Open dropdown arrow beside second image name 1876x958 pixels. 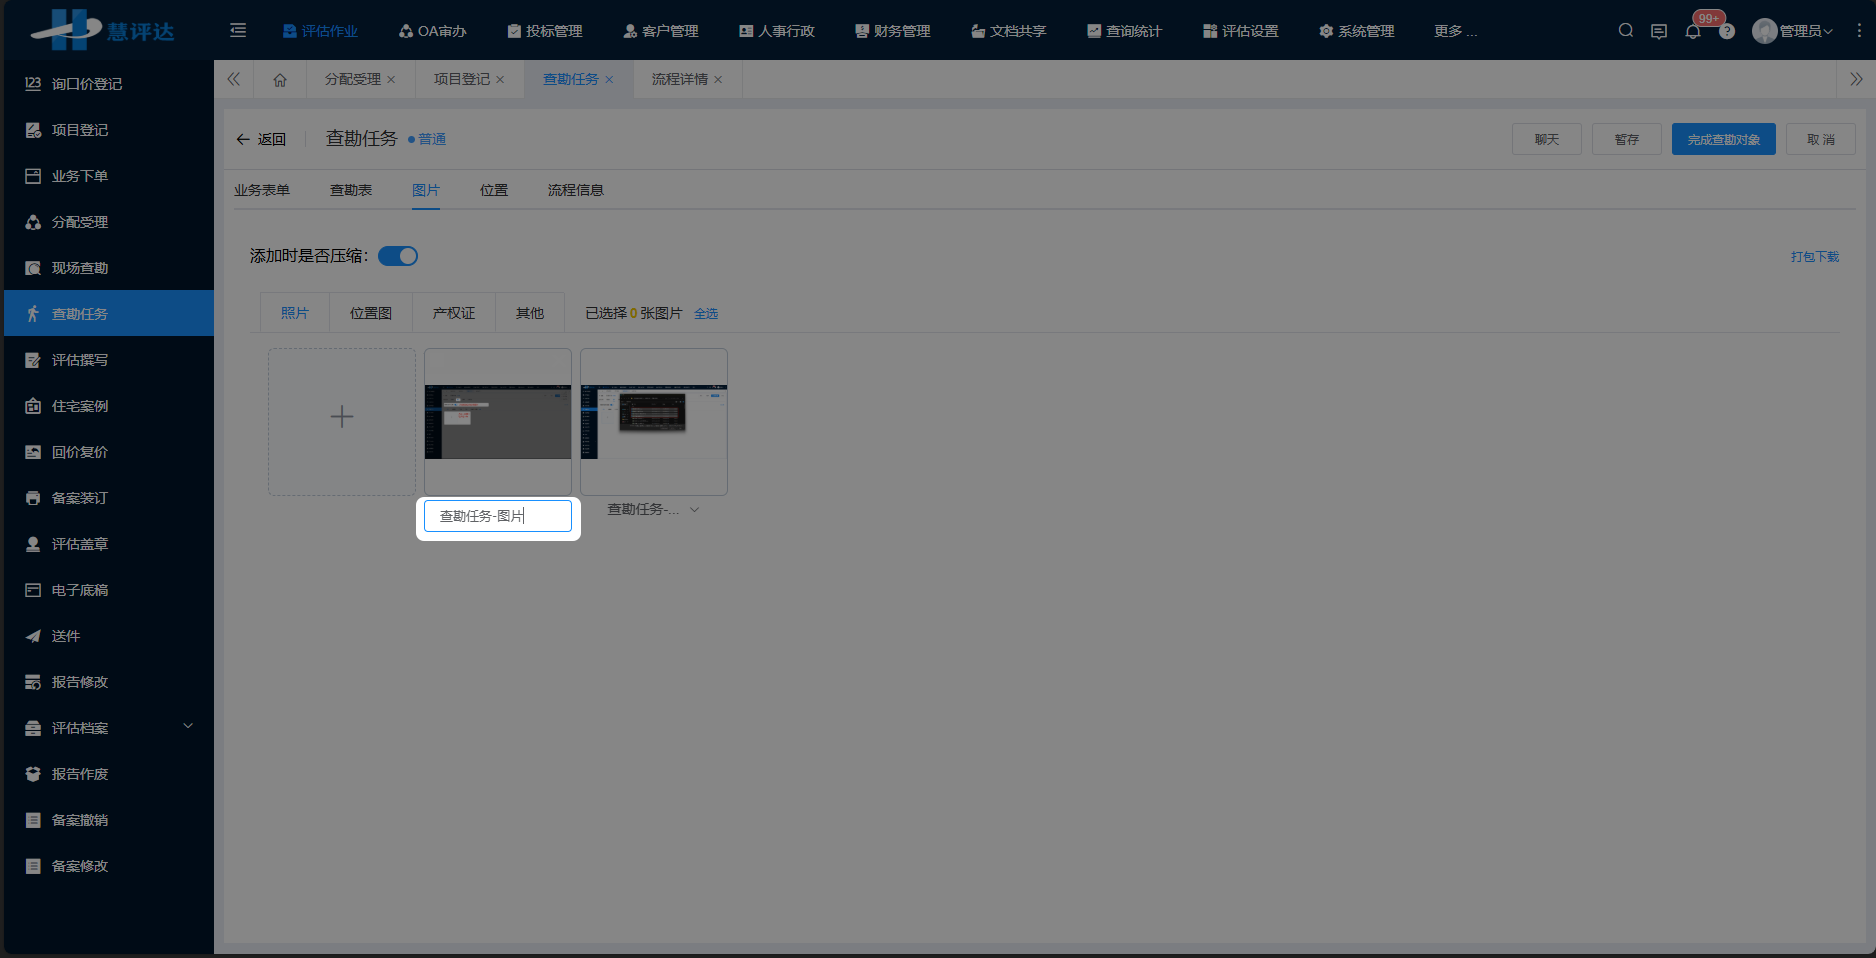point(695,510)
